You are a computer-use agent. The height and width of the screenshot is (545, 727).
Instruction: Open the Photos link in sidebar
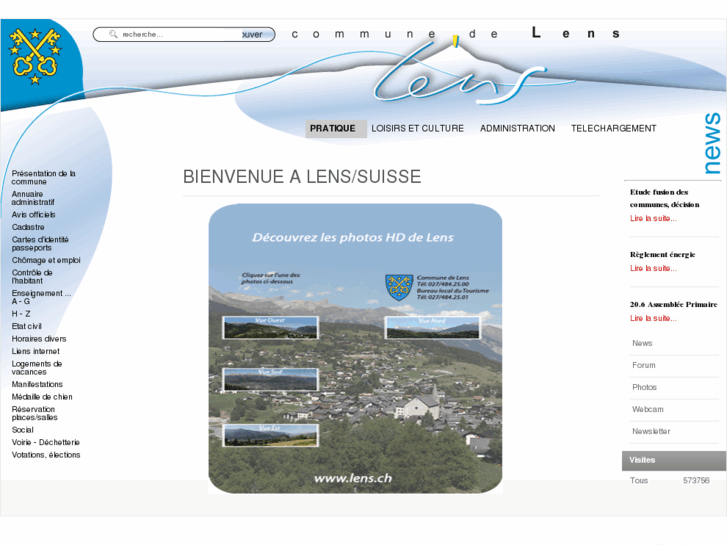[644, 387]
